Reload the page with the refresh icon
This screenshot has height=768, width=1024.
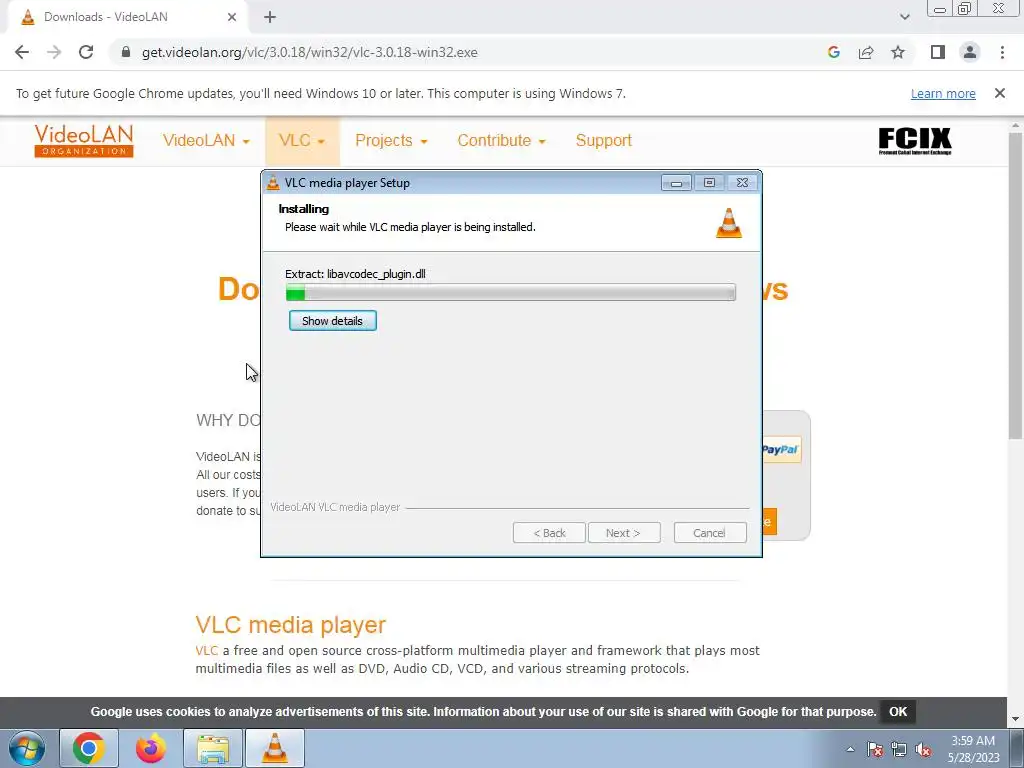pos(86,52)
